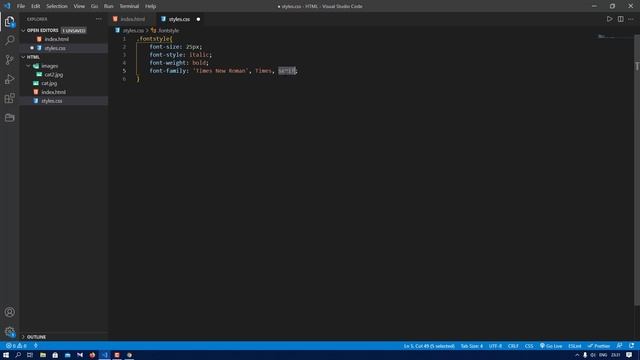Change encoding via UTF-8 status item
Screen dimensions: 640x360
tap(495, 346)
